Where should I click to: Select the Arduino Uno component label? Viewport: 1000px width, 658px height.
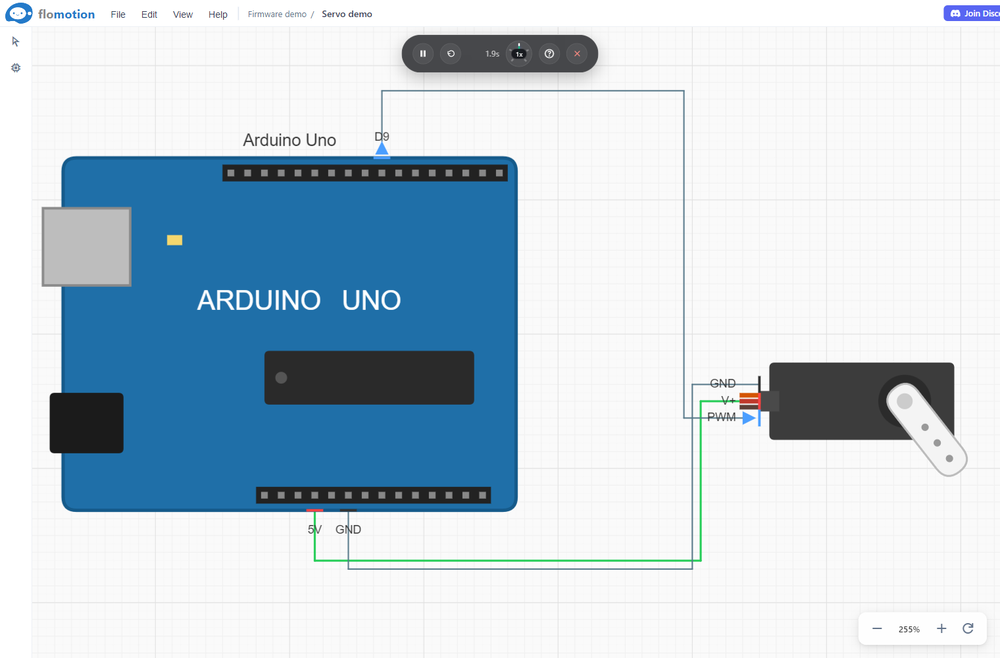pyautogui.click(x=290, y=140)
